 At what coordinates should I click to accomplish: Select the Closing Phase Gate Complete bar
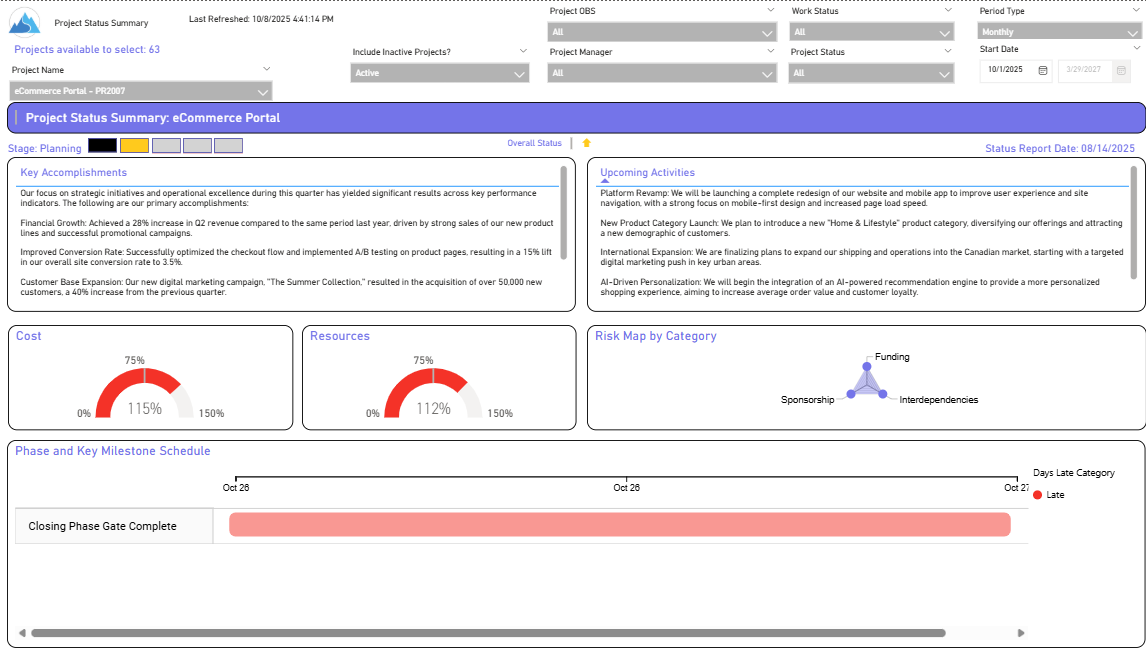click(619, 525)
